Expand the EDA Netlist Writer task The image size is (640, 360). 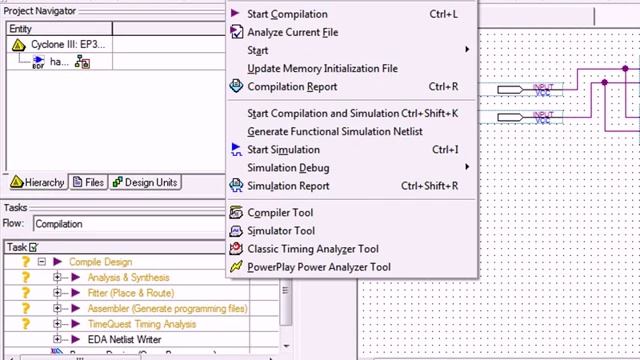[x=57, y=339]
